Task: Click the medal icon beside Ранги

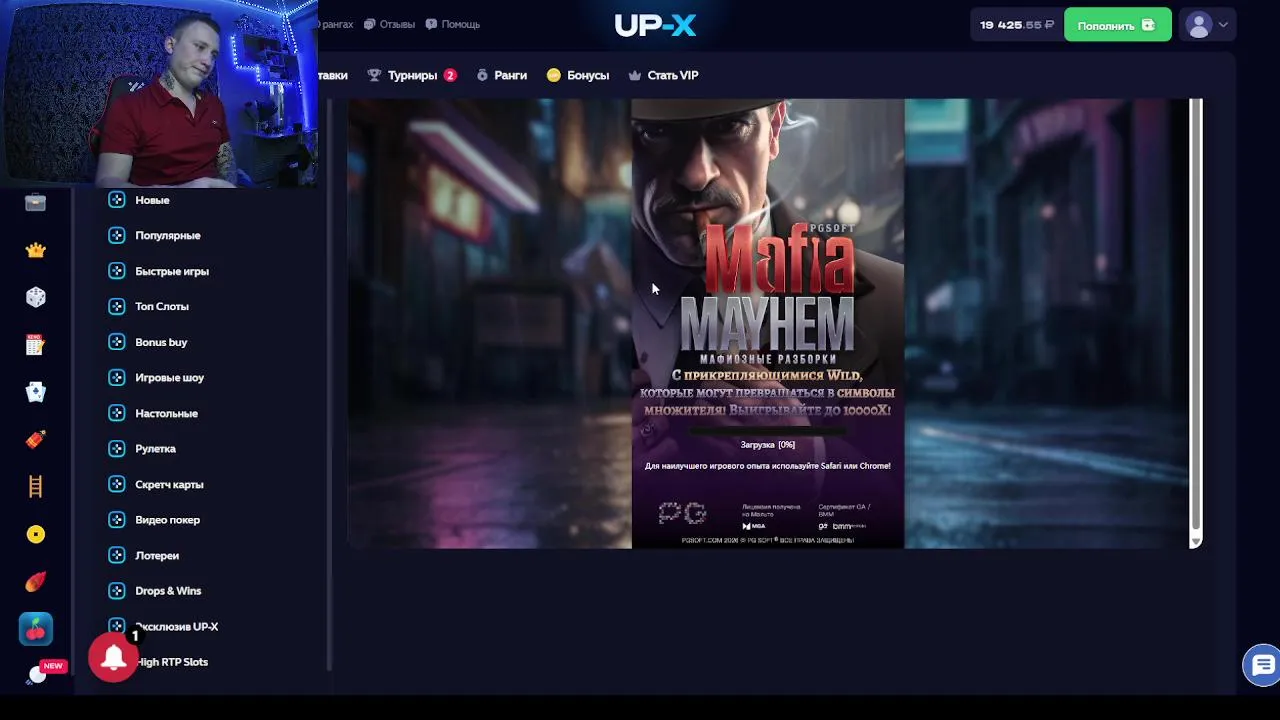Action: [482, 75]
